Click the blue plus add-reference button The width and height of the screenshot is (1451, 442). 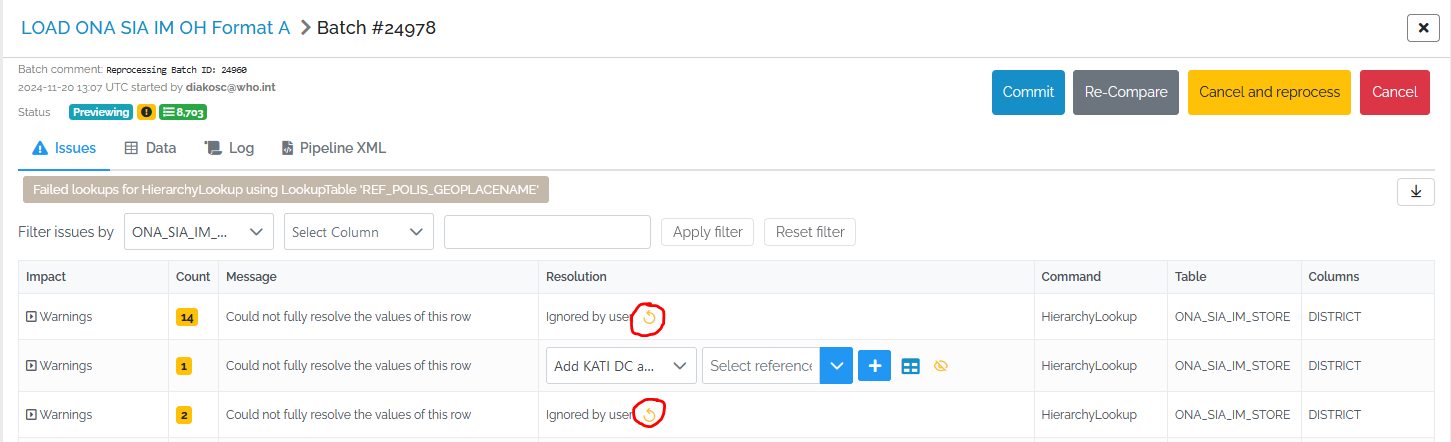coord(874,366)
